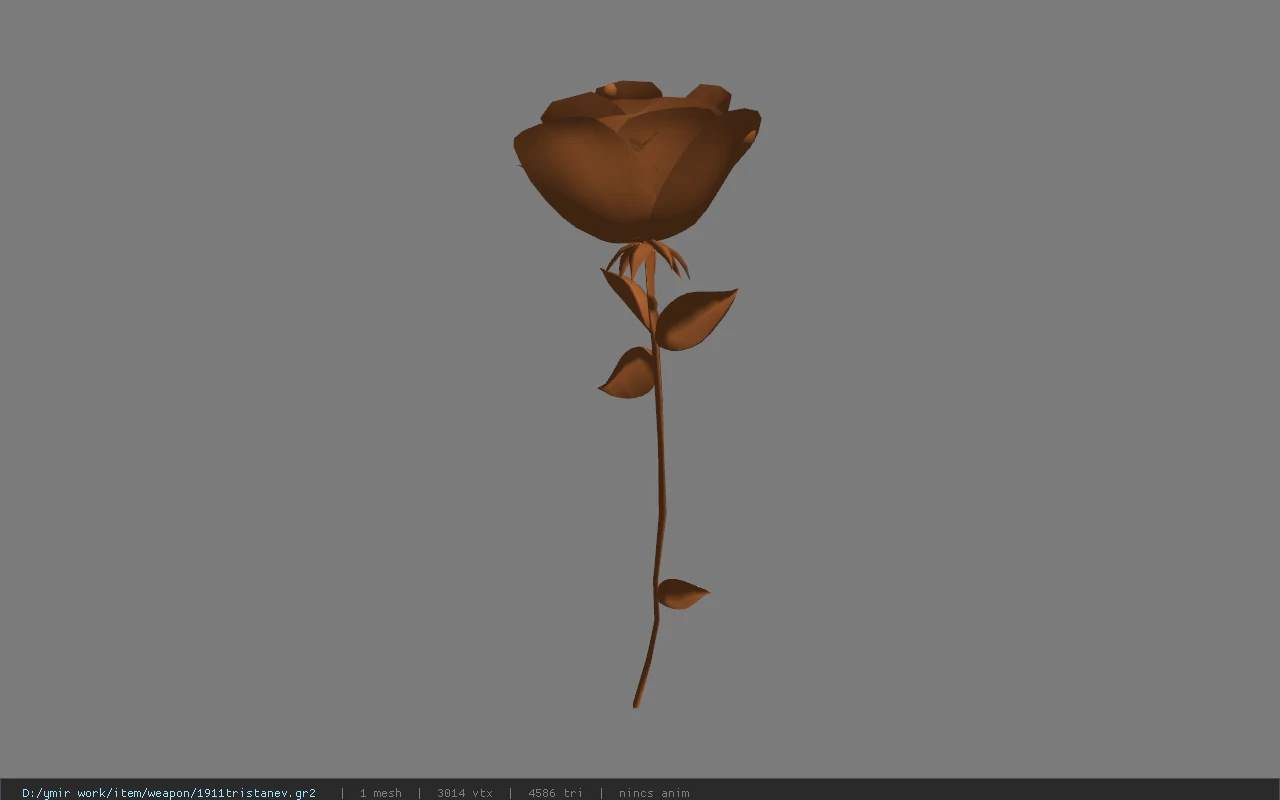Click the '1 mesh' status entry
1280x800 pixels.
coord(381,793)
